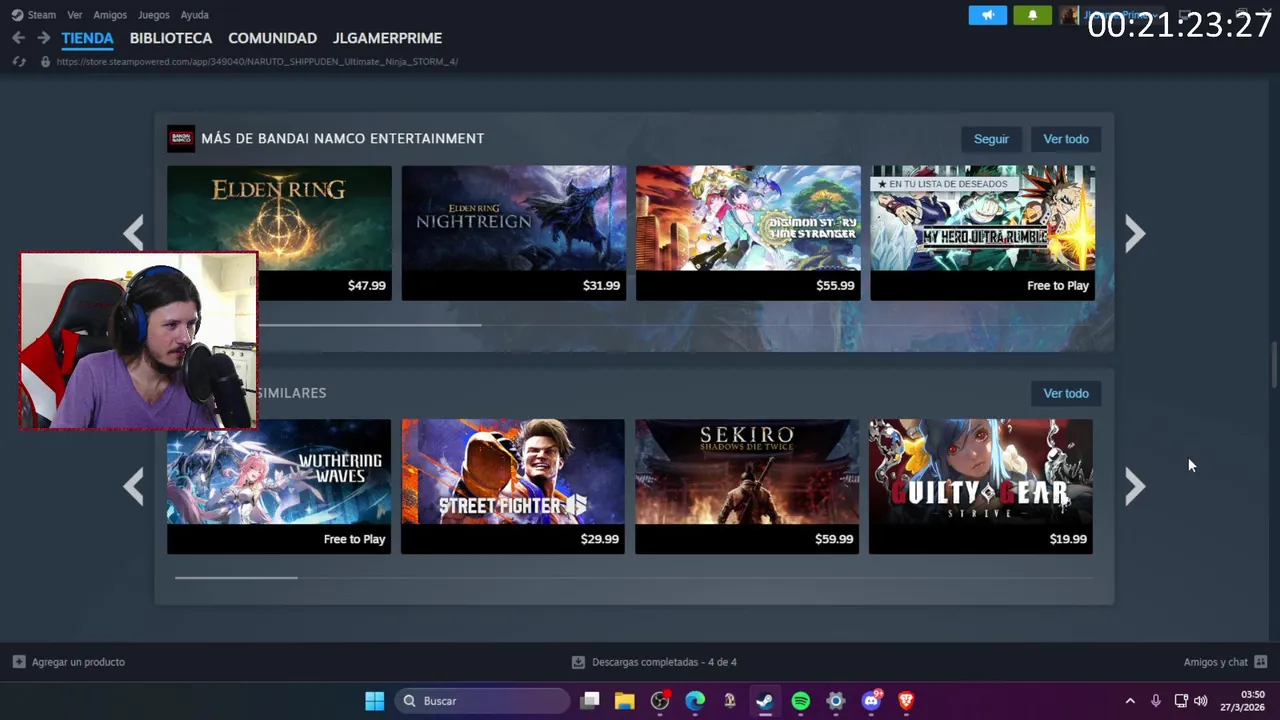Image resolution: width=1280 pixels, height=720 pixels.
Task: Click the microphone icon in system tray
Action: 1155,701
